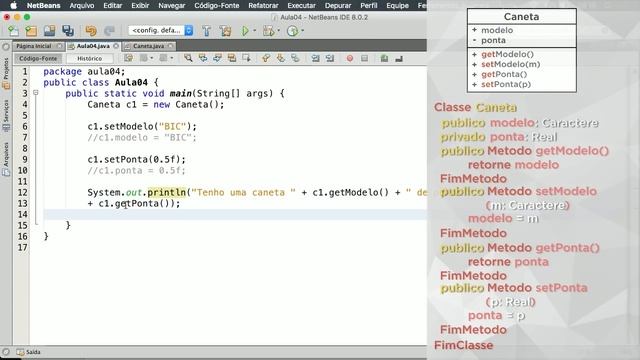
Task: Open the Equipe menu
Action: pyautogui.click(x=398, y=5)
